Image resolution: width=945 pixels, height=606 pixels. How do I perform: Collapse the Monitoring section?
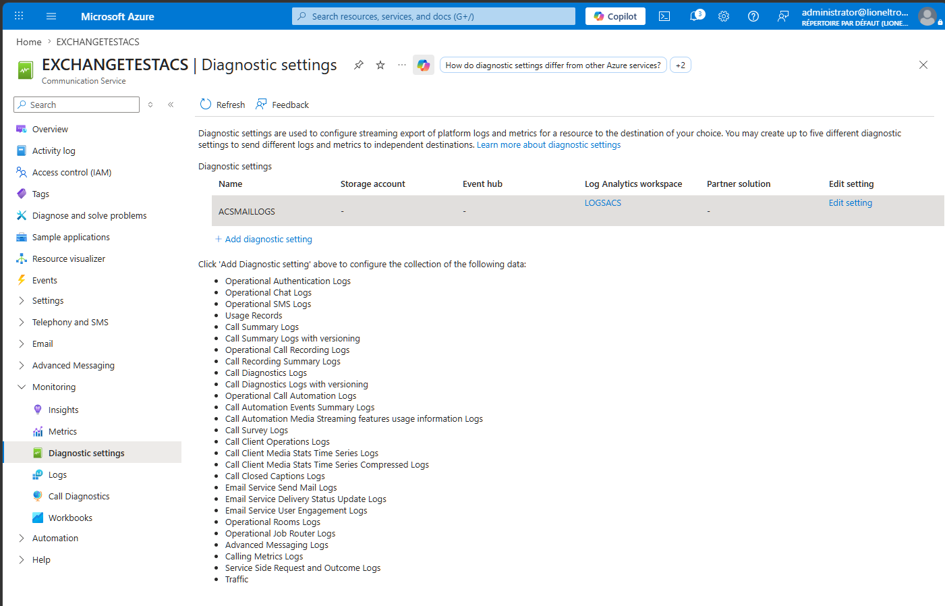tap(22, 387)
